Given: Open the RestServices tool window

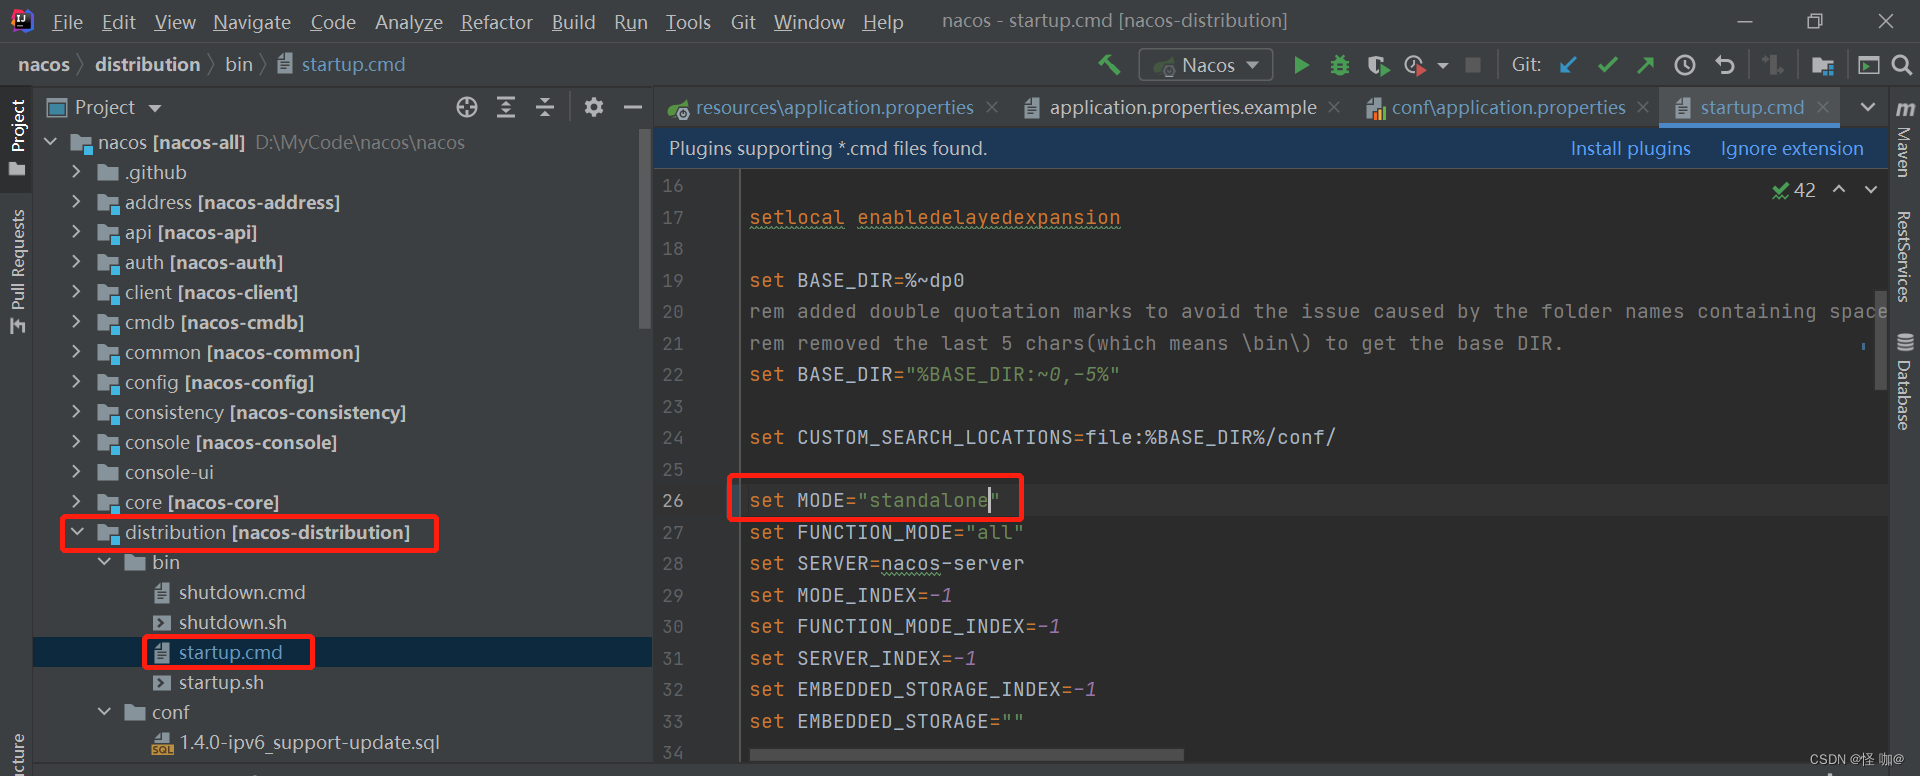Looking at the screenshot, I should pos(1904,257).
